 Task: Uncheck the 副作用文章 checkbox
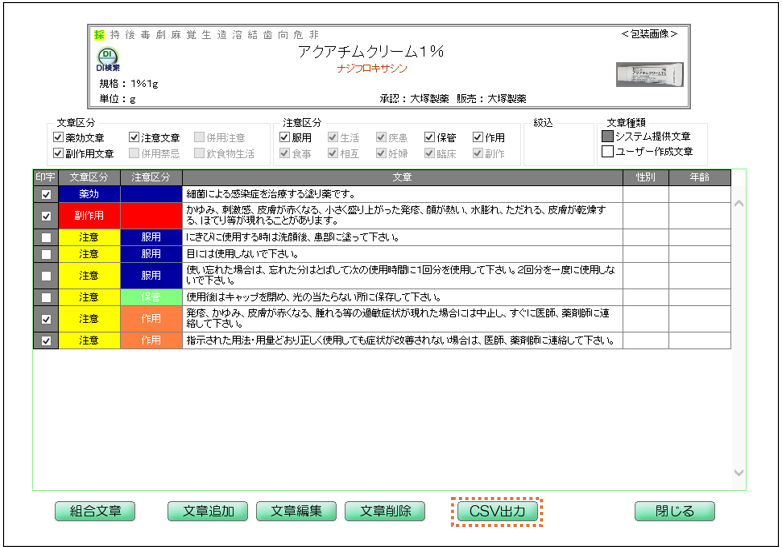[59, 154]
